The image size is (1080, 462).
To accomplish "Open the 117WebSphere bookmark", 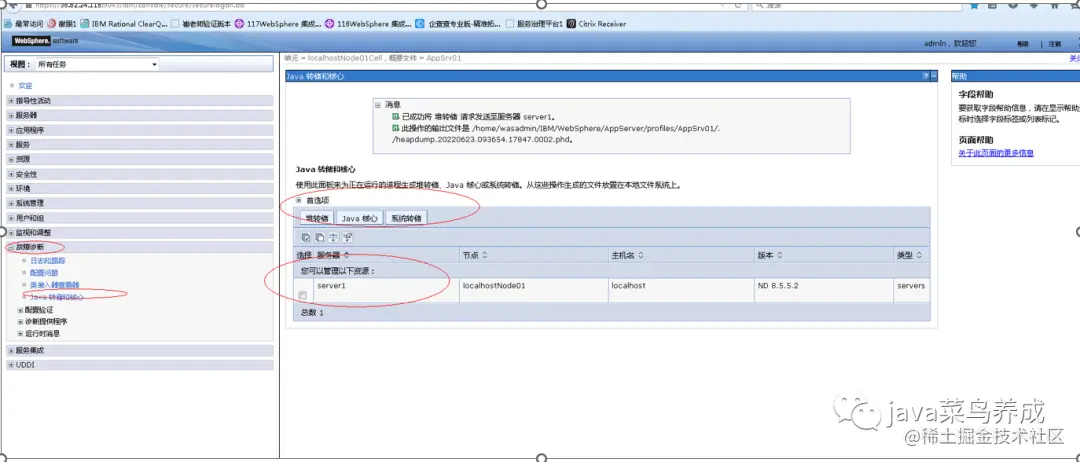I will coord(278,23).
